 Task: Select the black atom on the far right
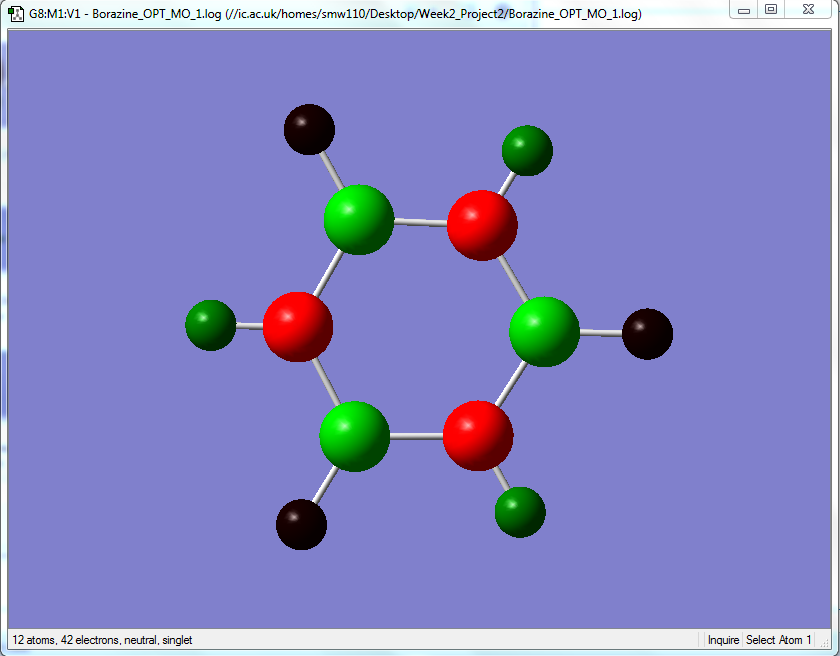(x=647, y=334)
